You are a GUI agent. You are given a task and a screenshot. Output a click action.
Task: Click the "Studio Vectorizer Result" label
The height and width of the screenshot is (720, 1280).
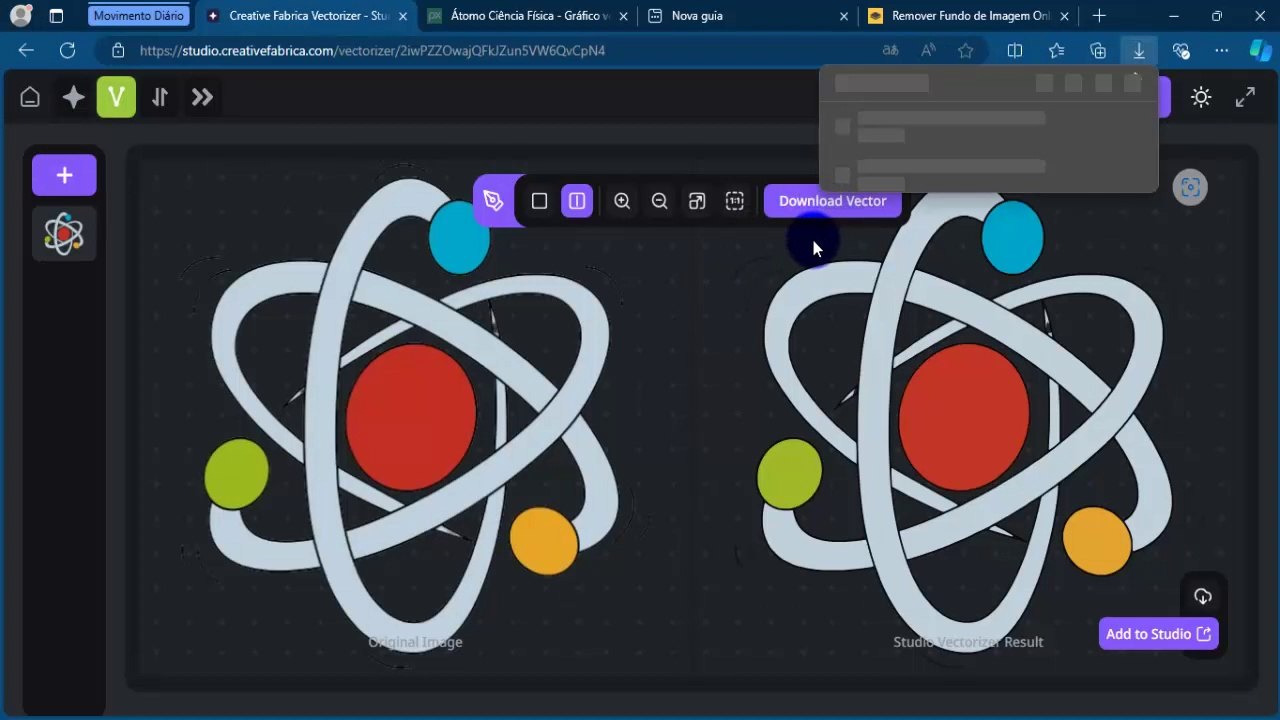point(968,642)
